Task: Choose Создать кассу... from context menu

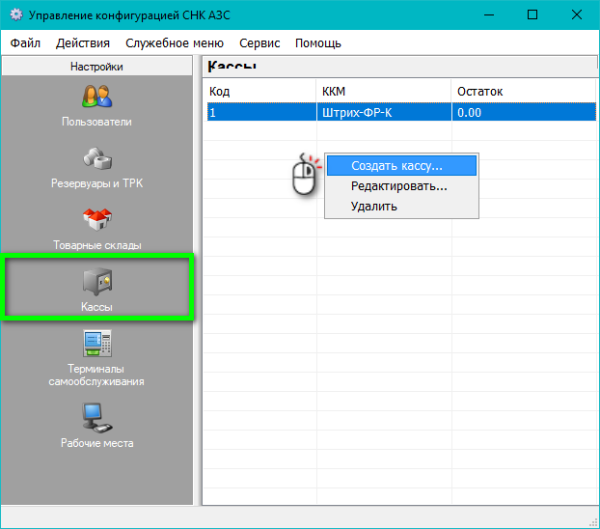Action: [x=396, y=166]
